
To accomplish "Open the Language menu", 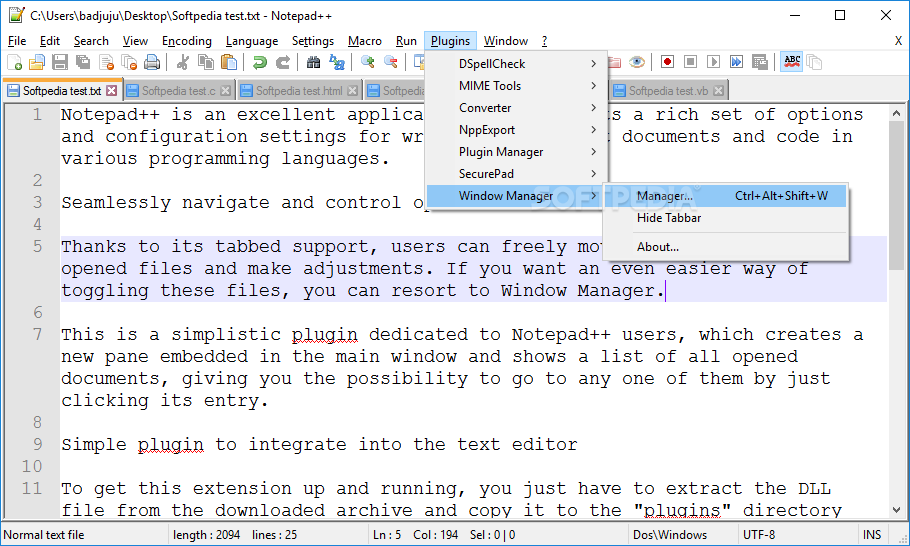I will pyautogui.click(x=252, y=41).
